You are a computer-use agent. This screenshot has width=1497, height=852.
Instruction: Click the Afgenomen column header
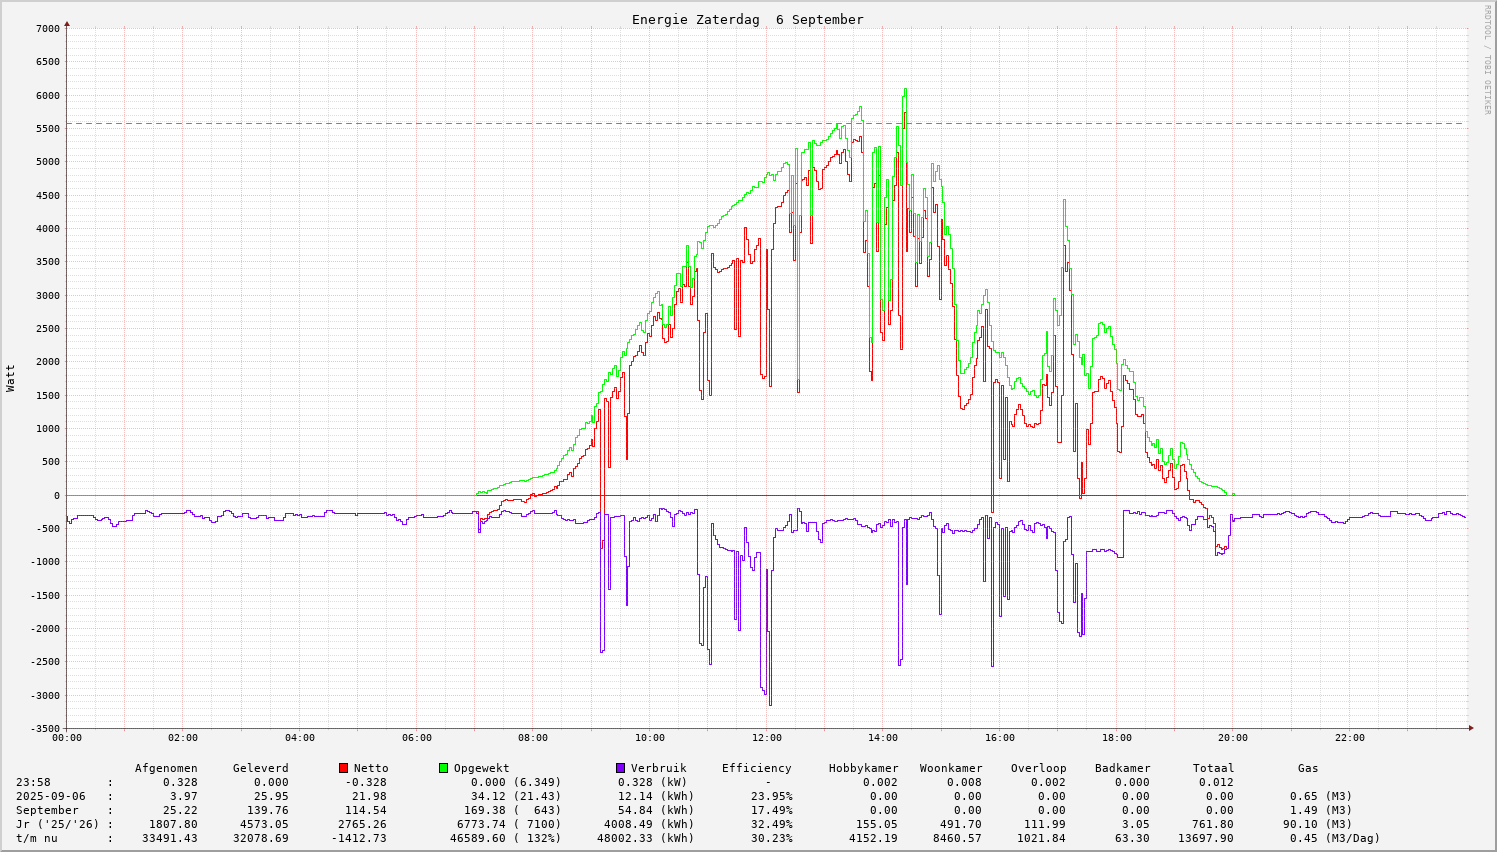pos(166,768)
